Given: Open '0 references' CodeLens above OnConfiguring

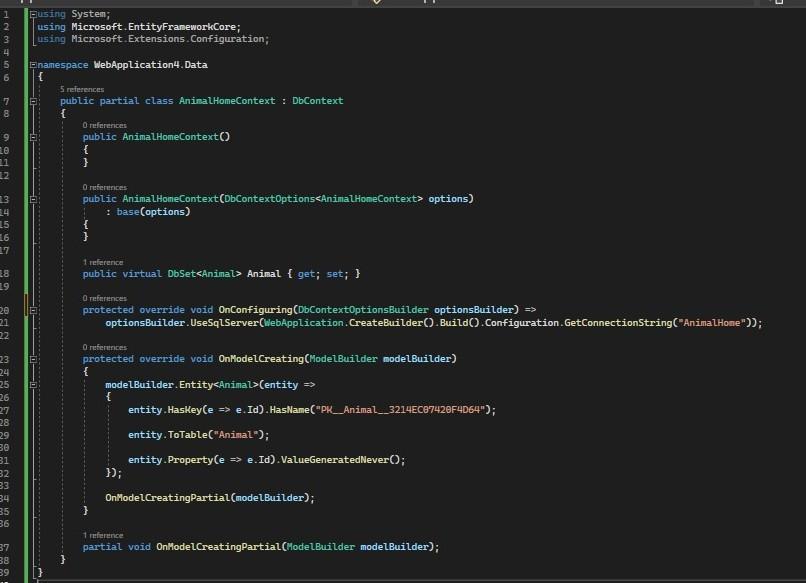Looking at the screenshot, I should (104, 298).
